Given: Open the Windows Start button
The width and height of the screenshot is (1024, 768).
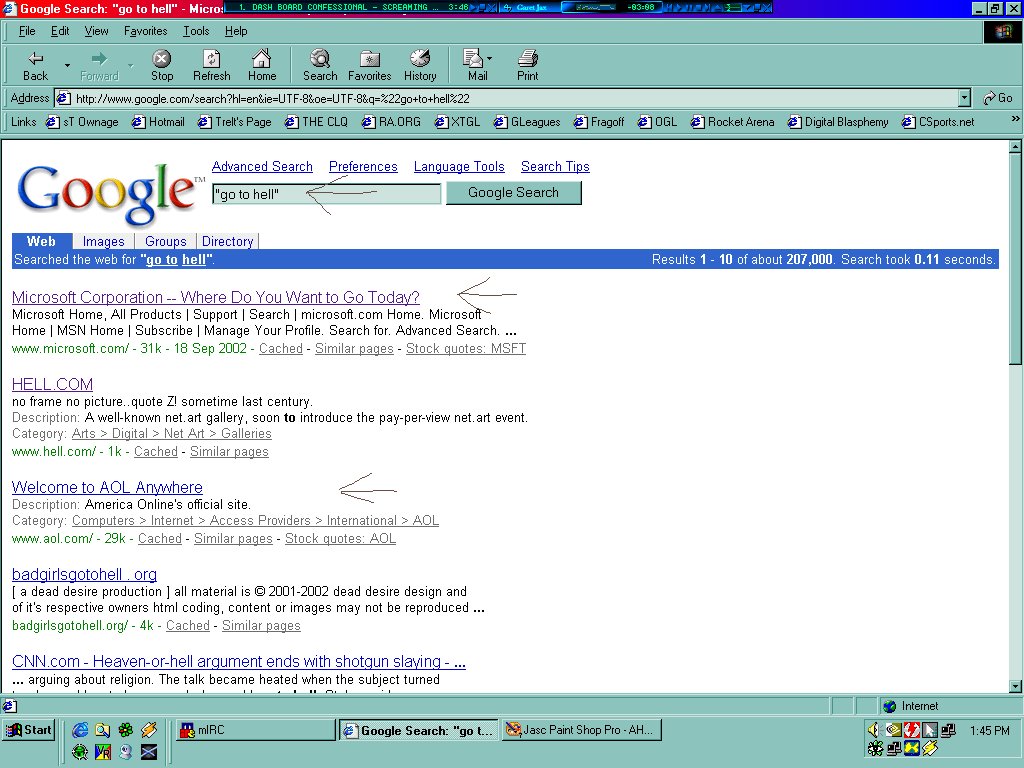Looking at the screenshot, I should point(29,729).
